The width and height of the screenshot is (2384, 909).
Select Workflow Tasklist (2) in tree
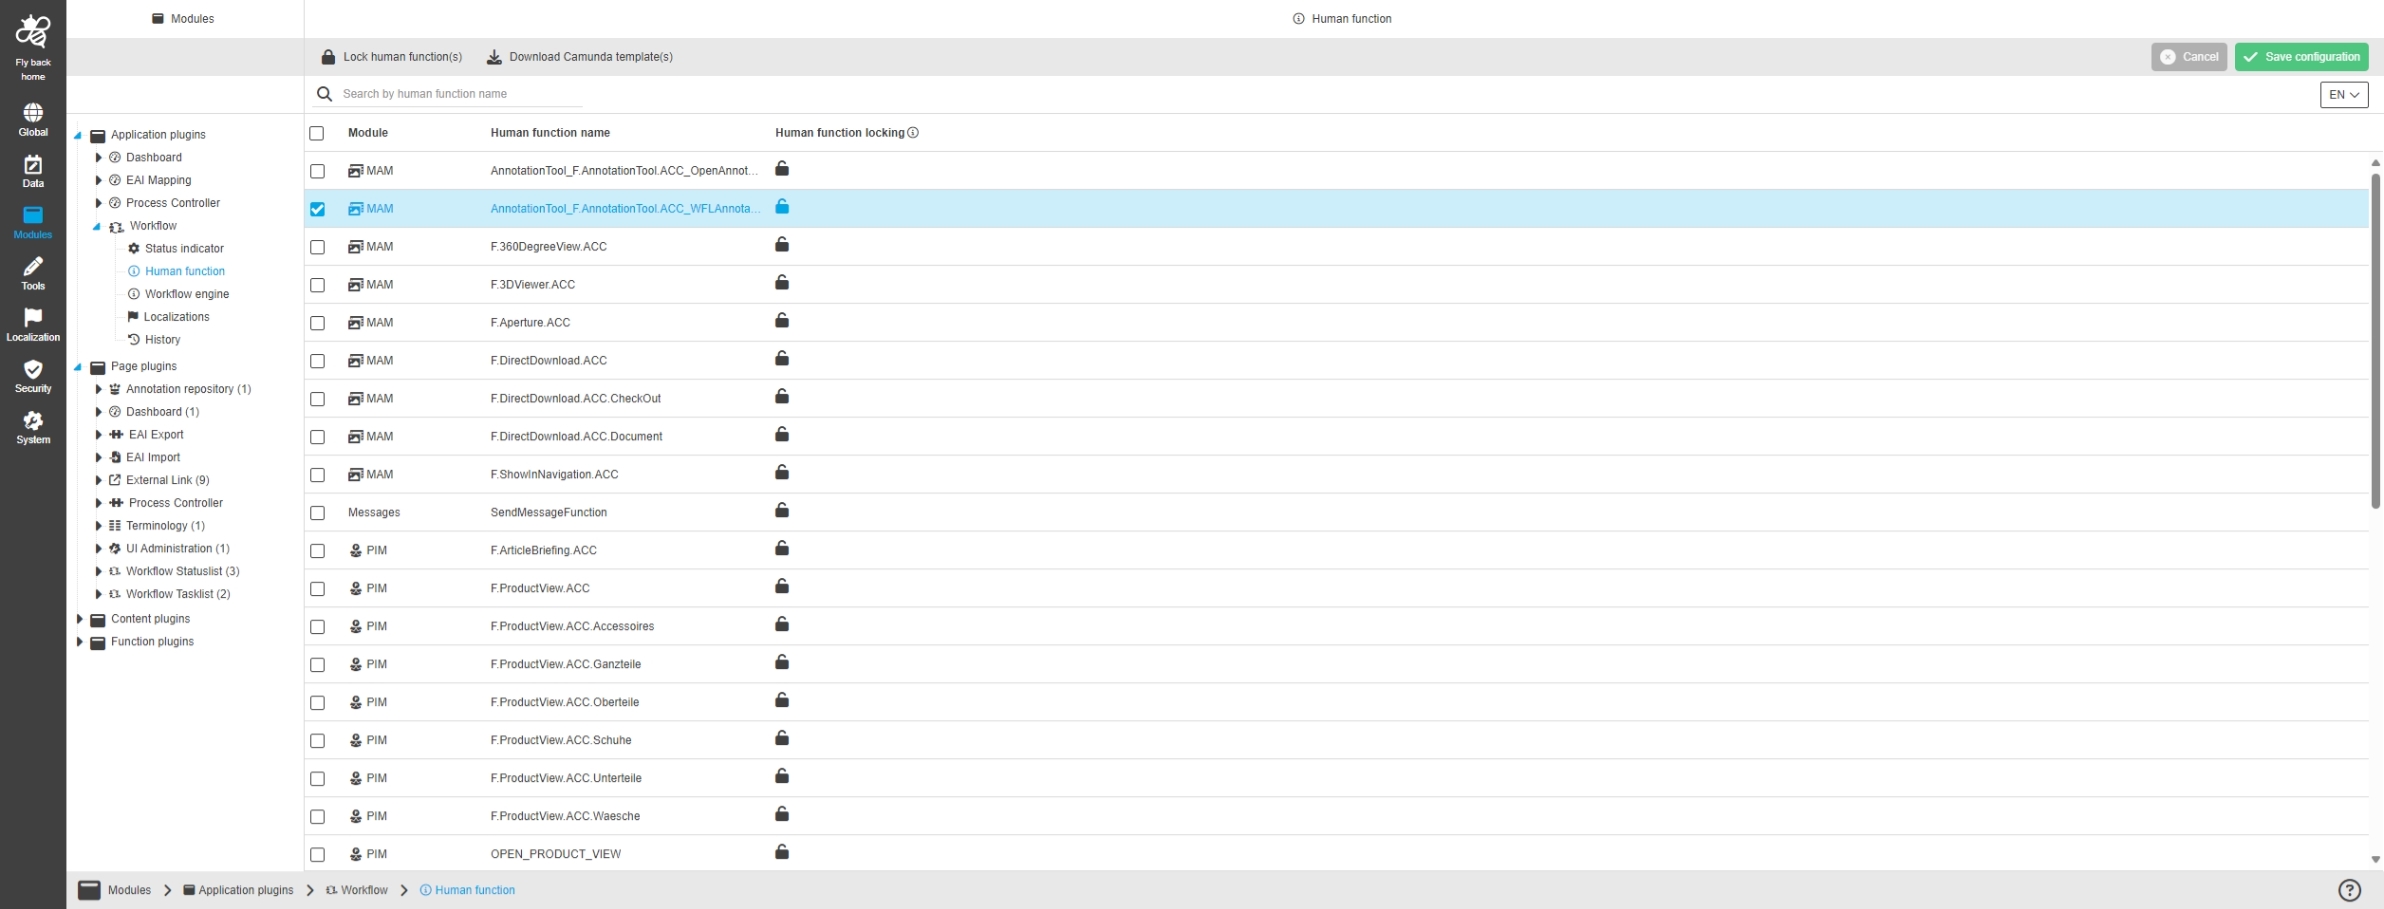[178, 594]
